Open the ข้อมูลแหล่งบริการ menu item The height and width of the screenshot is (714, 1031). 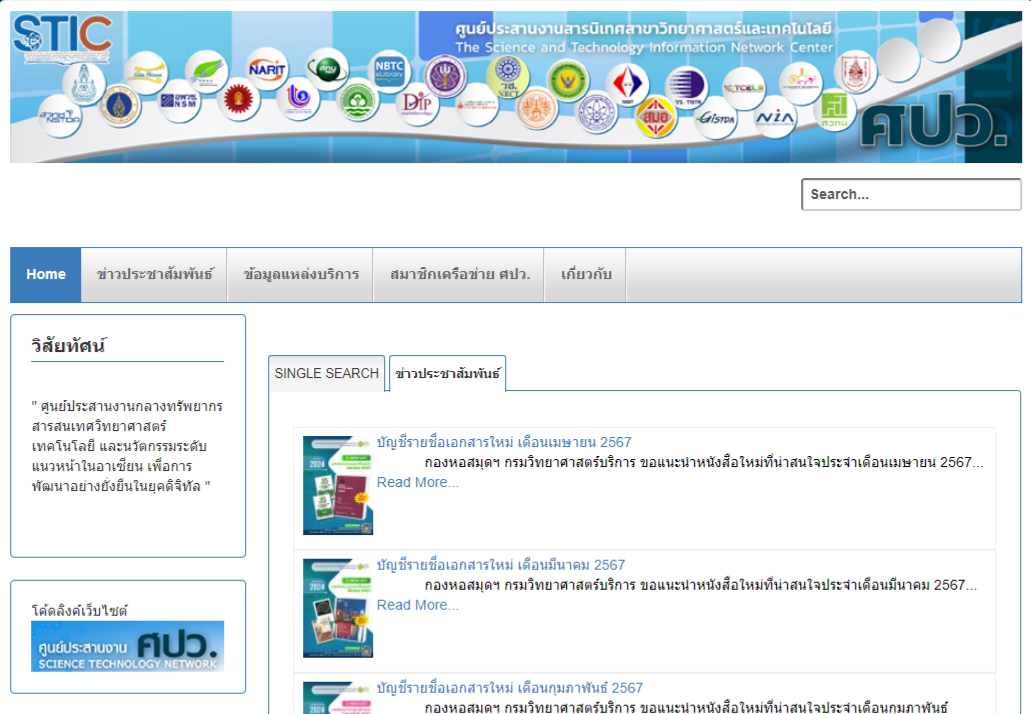301,275
